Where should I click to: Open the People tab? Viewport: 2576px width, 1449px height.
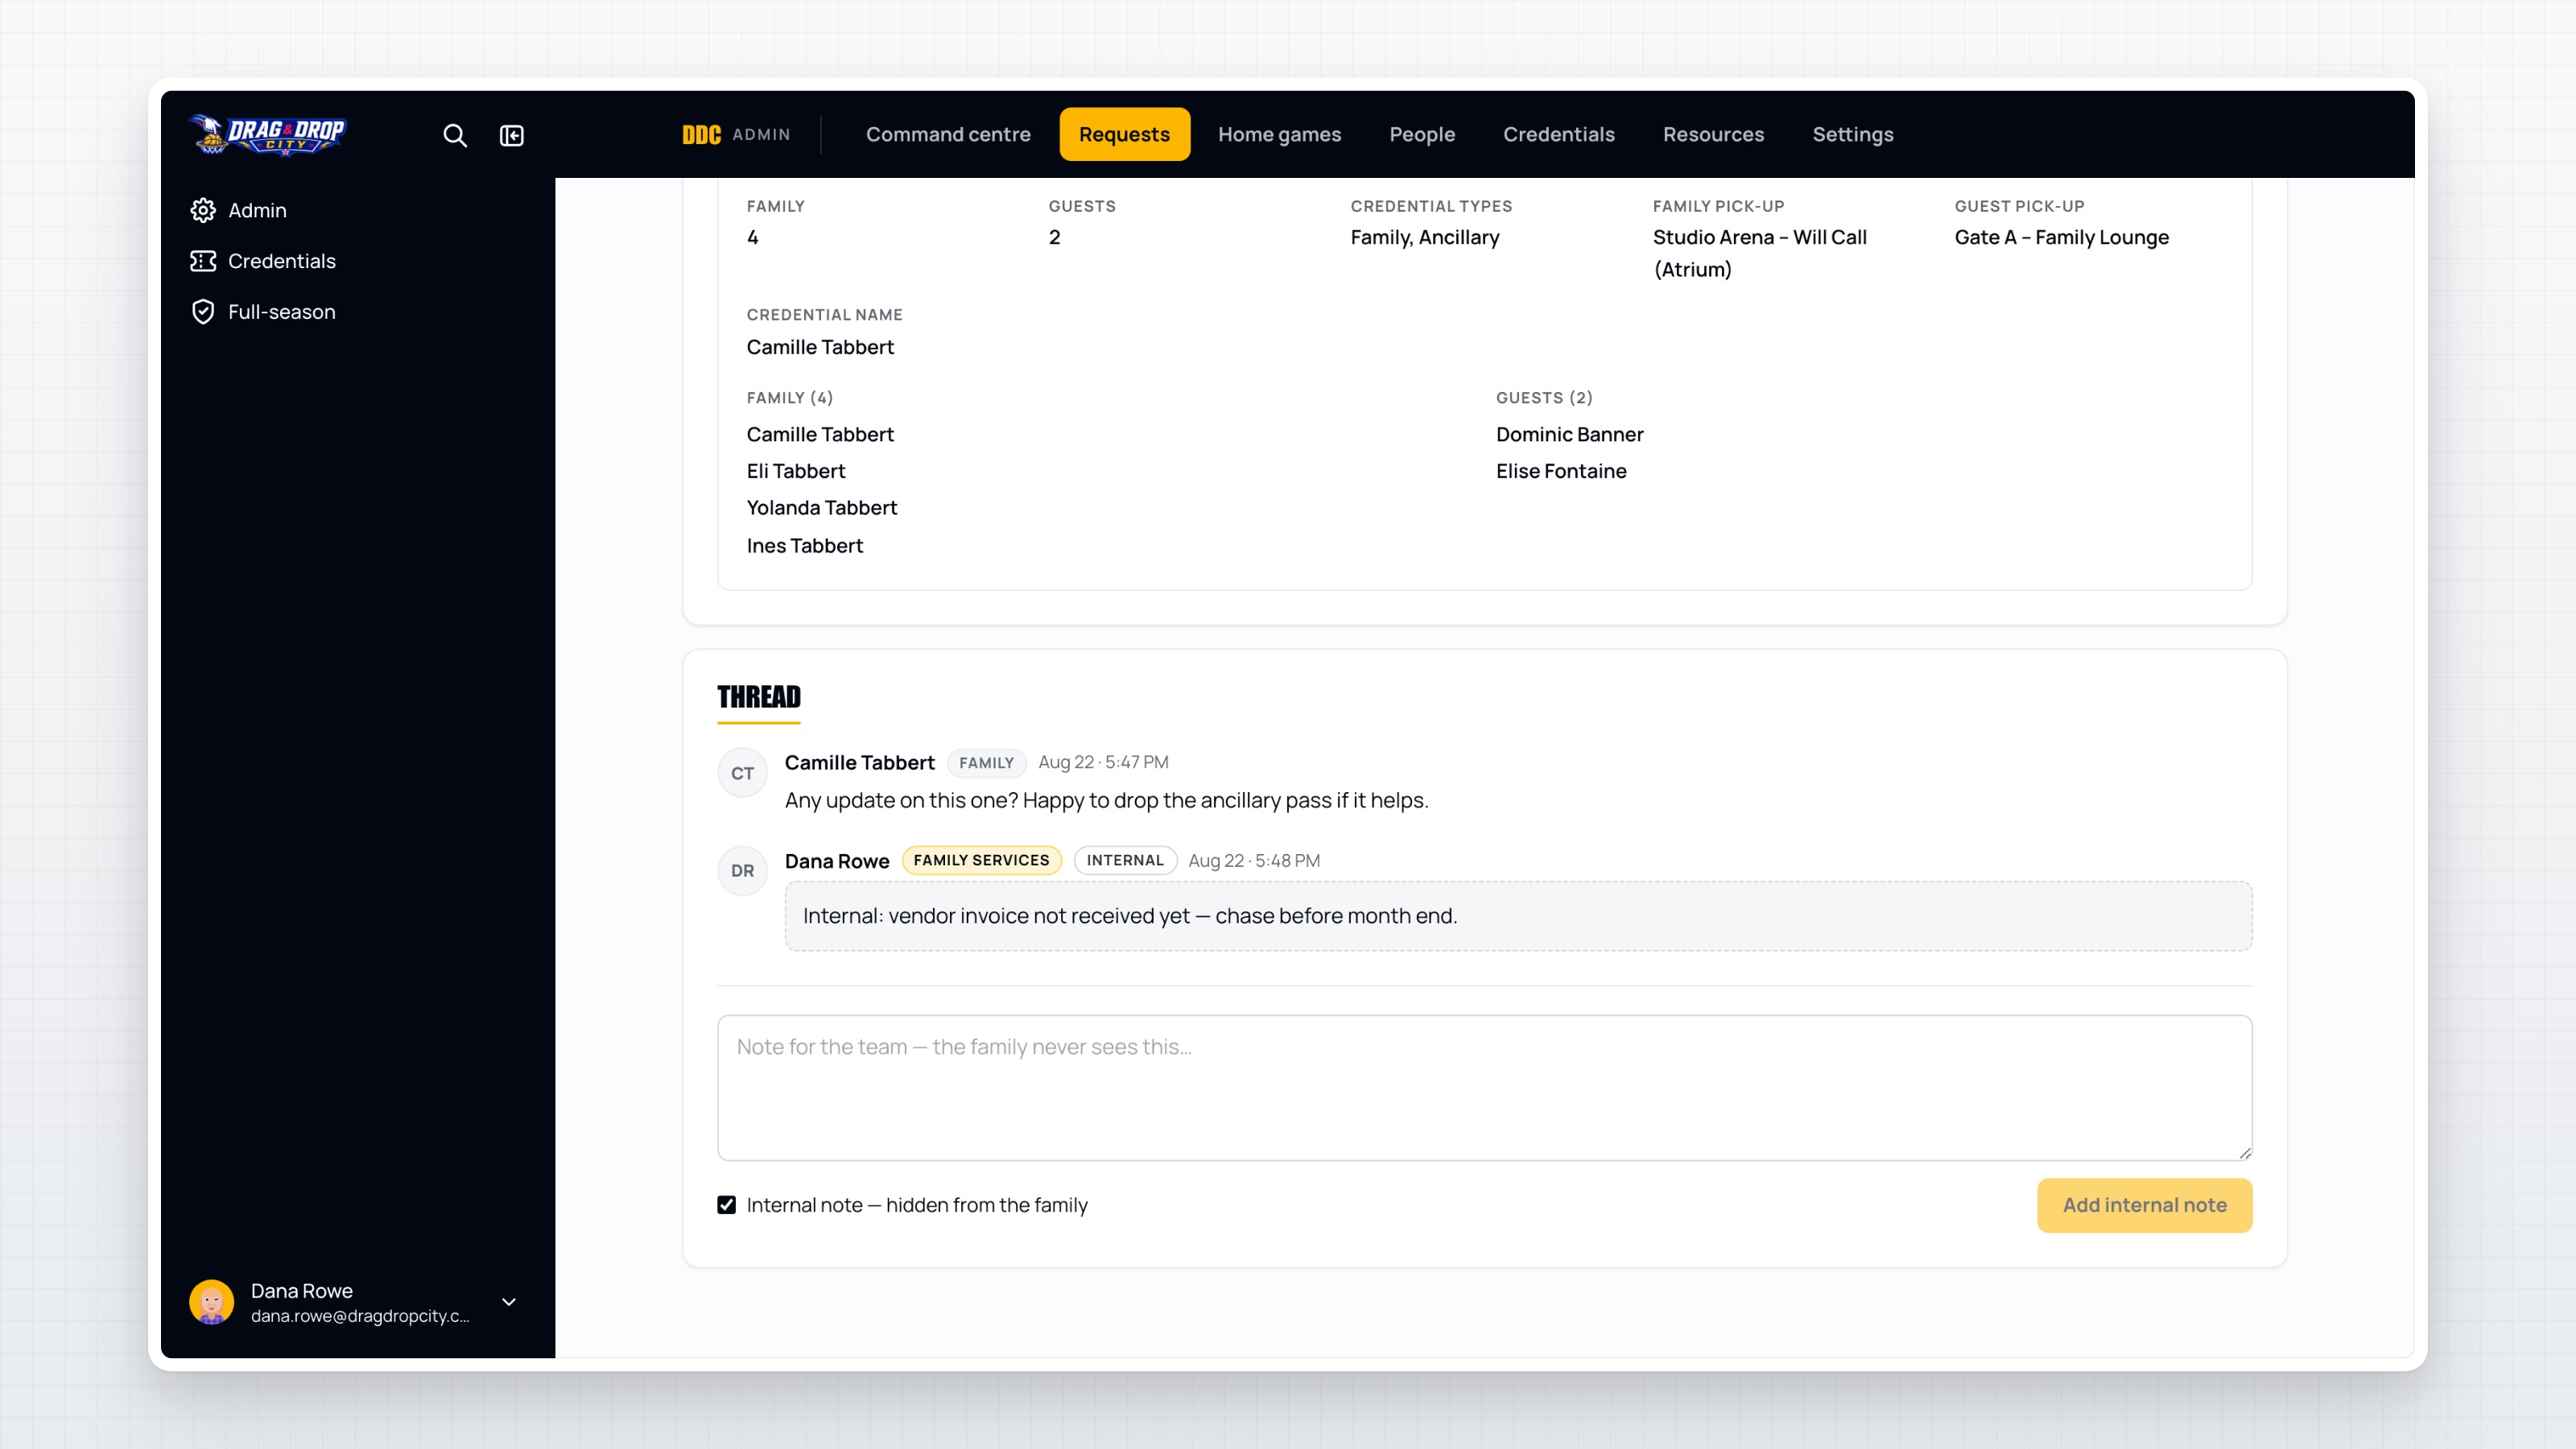point(1421,134)
